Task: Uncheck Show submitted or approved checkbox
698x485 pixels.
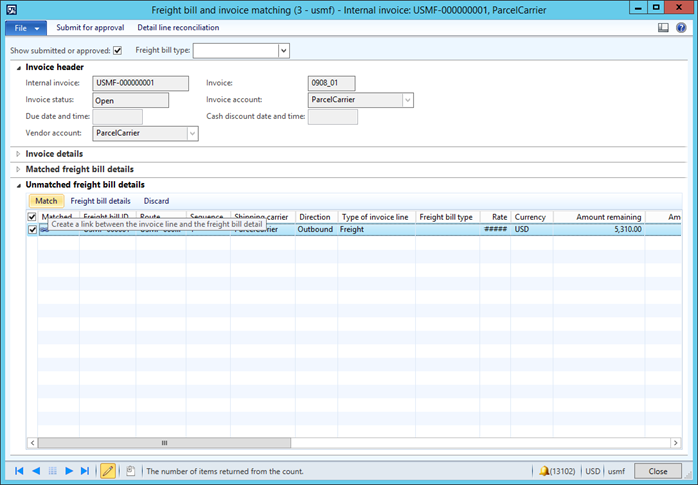Action: click(118, 50)
